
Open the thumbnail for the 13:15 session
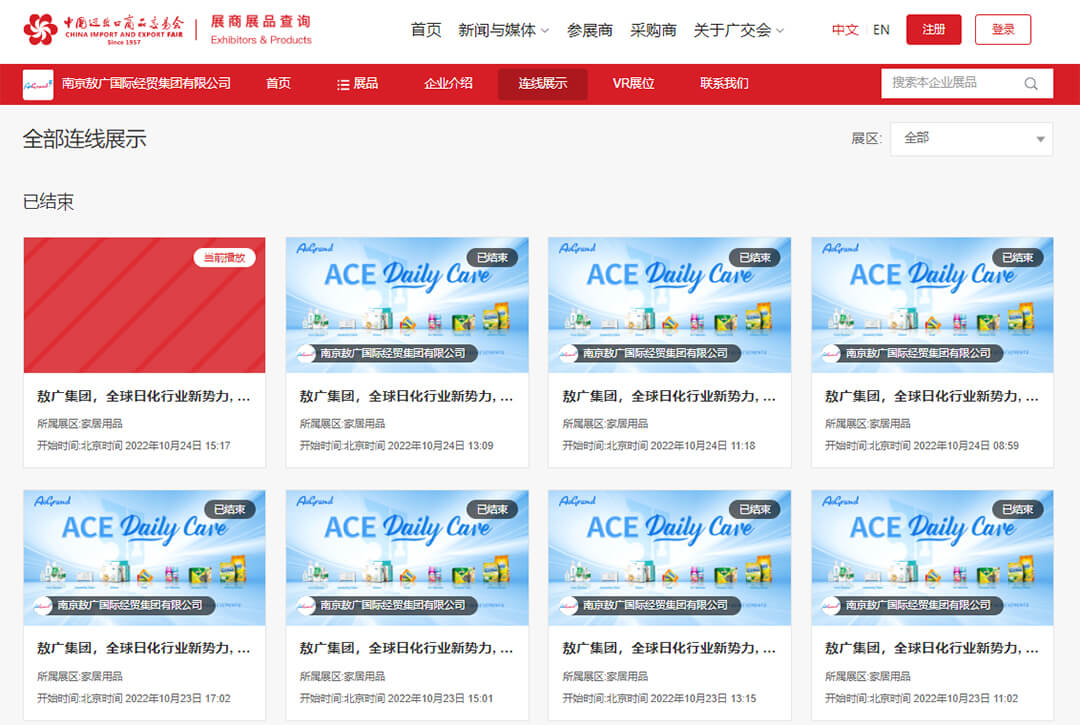pyautogui.click(x=669, y=558)
